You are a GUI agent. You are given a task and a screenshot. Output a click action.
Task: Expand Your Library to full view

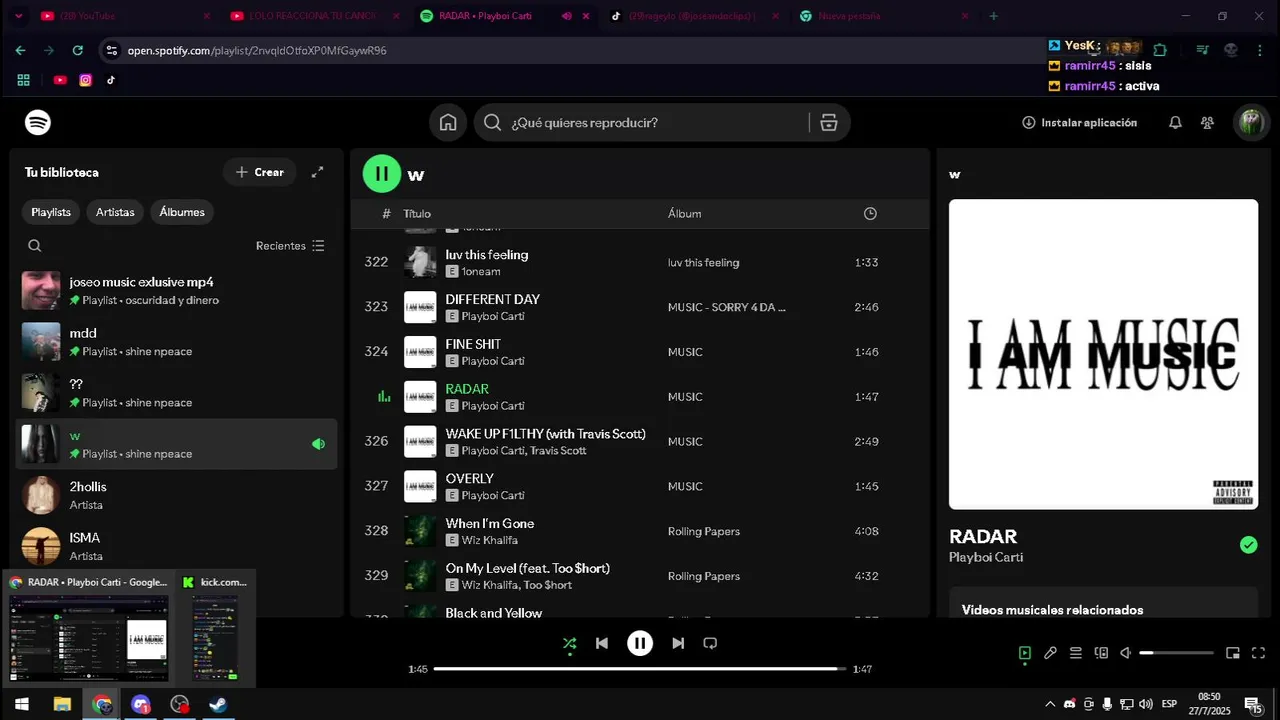pyautogui.click(x=317, y=172)
